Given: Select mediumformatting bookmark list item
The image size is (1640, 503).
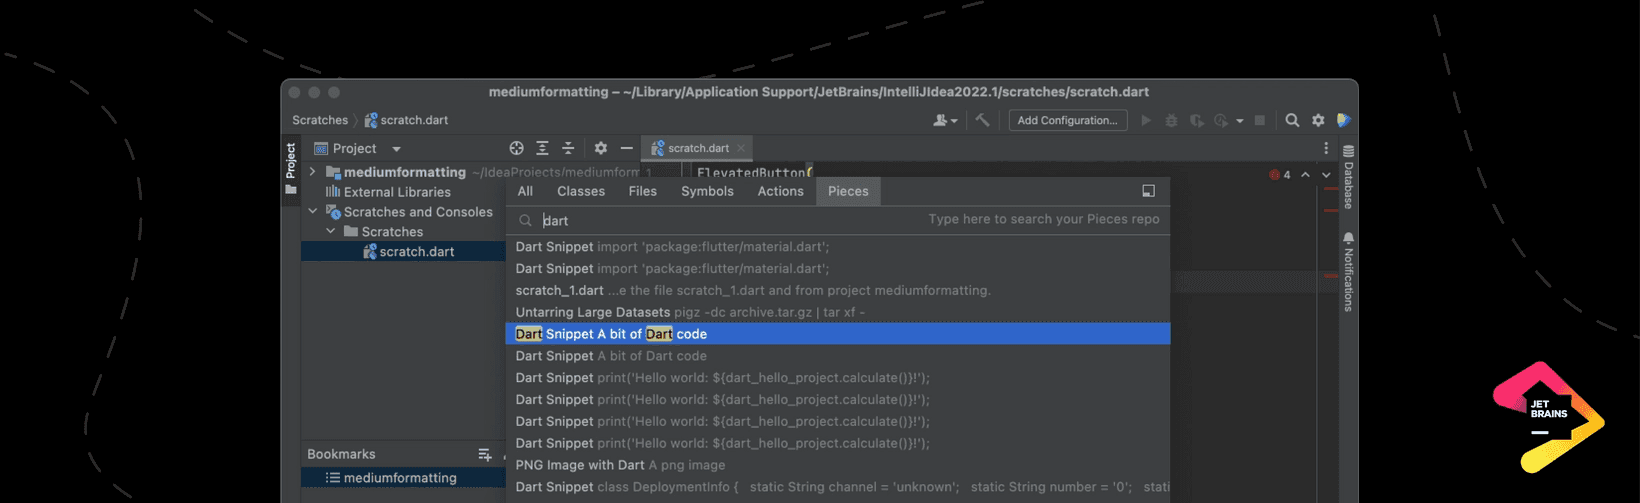Looking at the screenshot, I should [404, 478].
